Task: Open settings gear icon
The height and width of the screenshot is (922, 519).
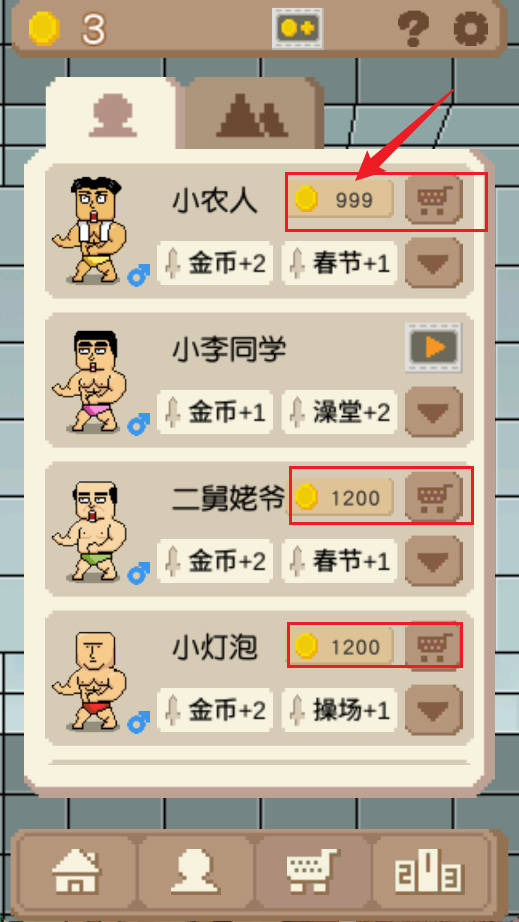Action: 471,28
